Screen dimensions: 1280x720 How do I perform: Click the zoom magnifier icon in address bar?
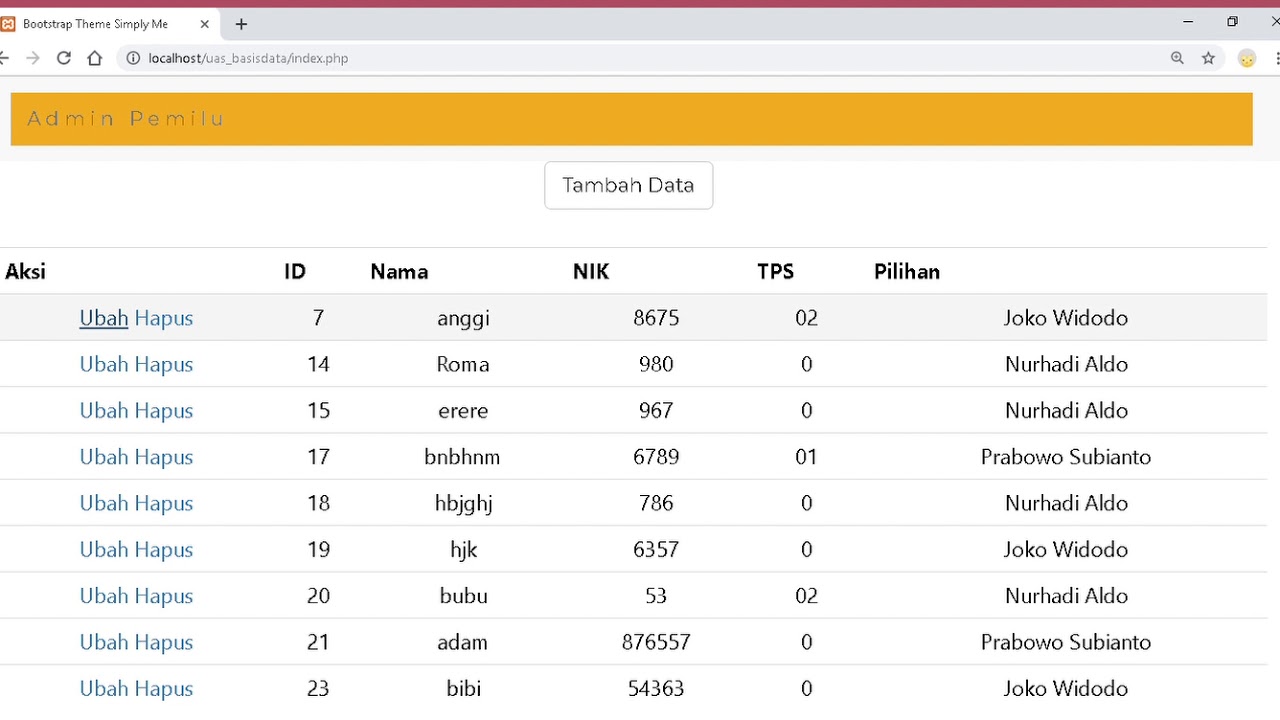(x=1177, y=58)
